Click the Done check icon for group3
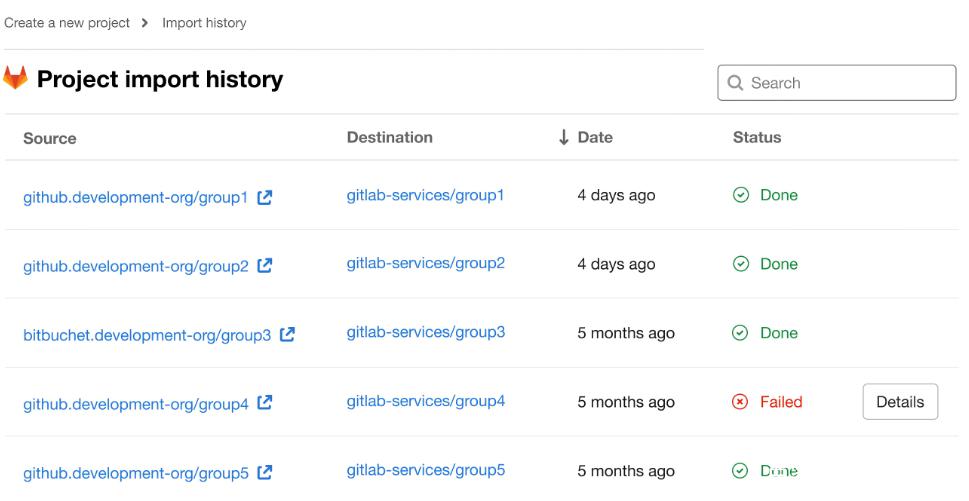969x501 pixels. (740, 333)
